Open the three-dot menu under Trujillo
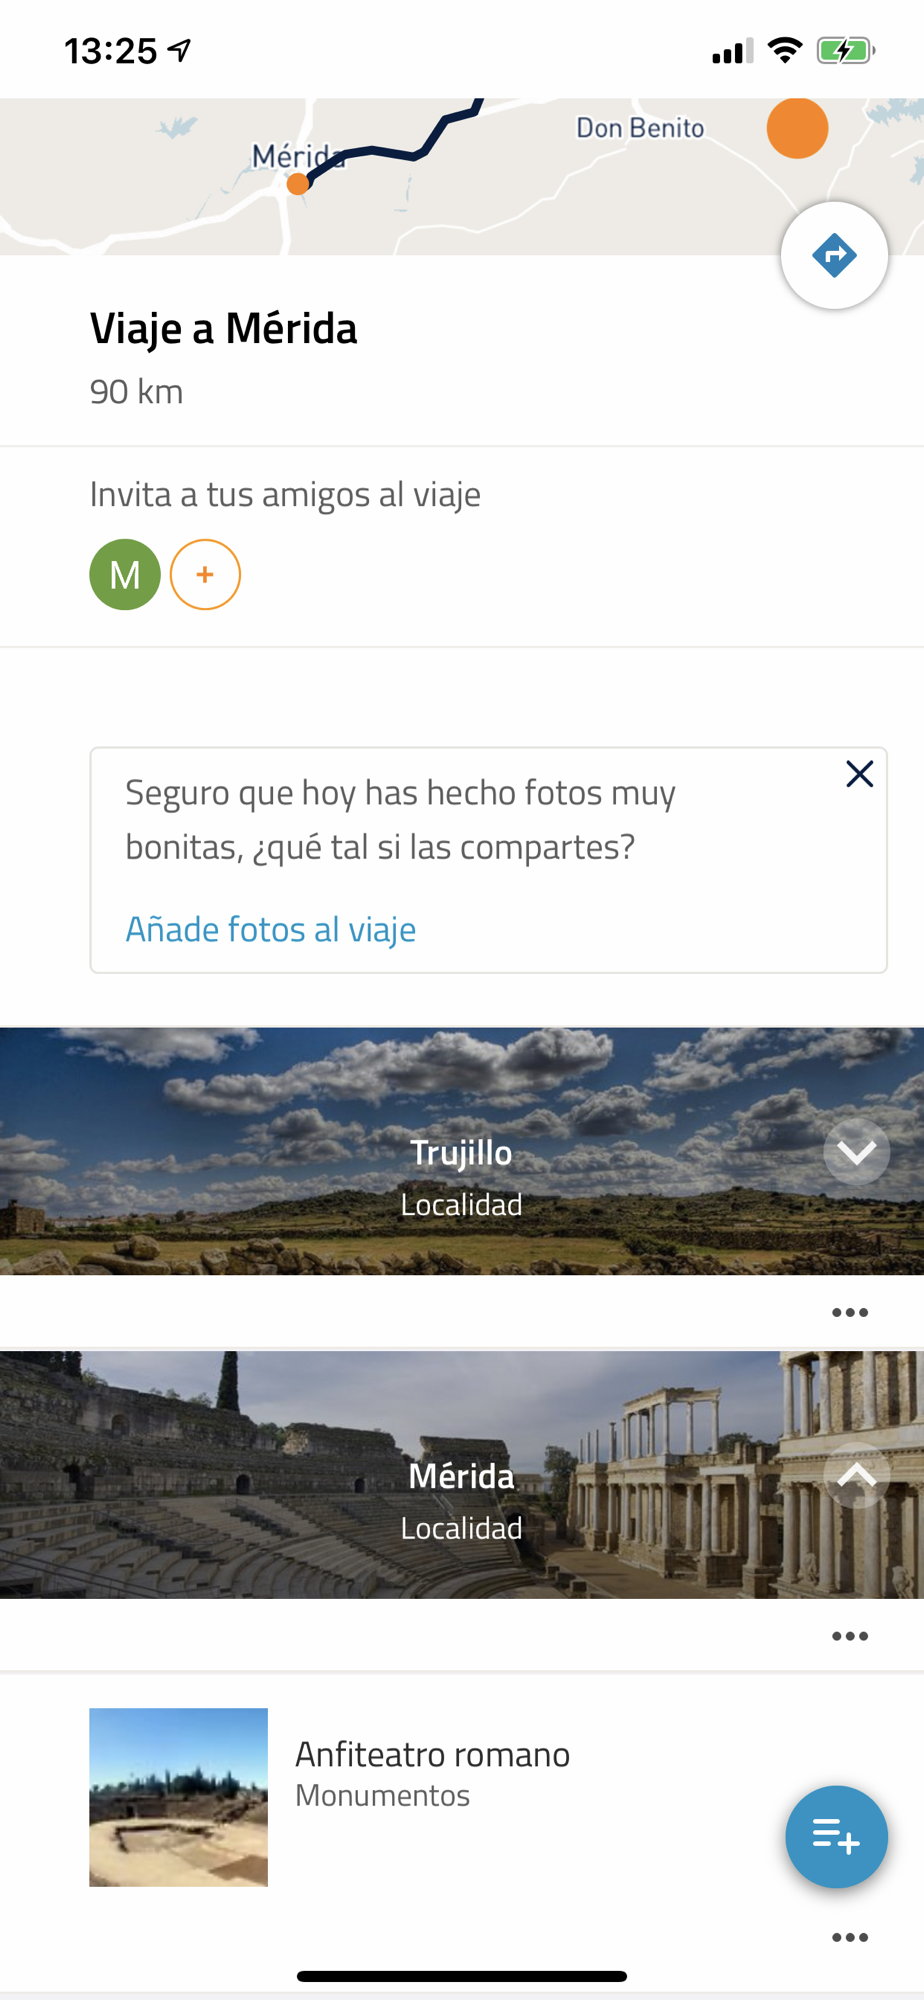The height and width of the screenshot is (2000, 924). tap(850, 1312)
